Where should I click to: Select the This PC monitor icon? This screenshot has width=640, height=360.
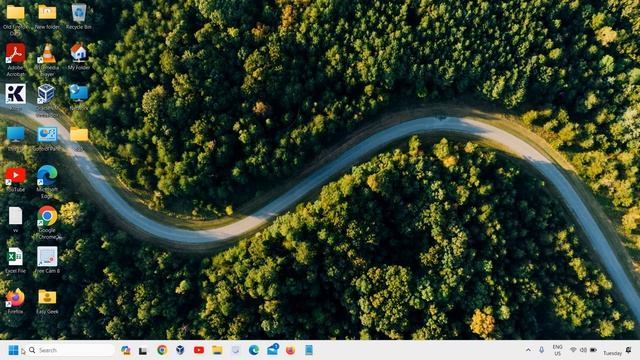(x=16, y=138)
